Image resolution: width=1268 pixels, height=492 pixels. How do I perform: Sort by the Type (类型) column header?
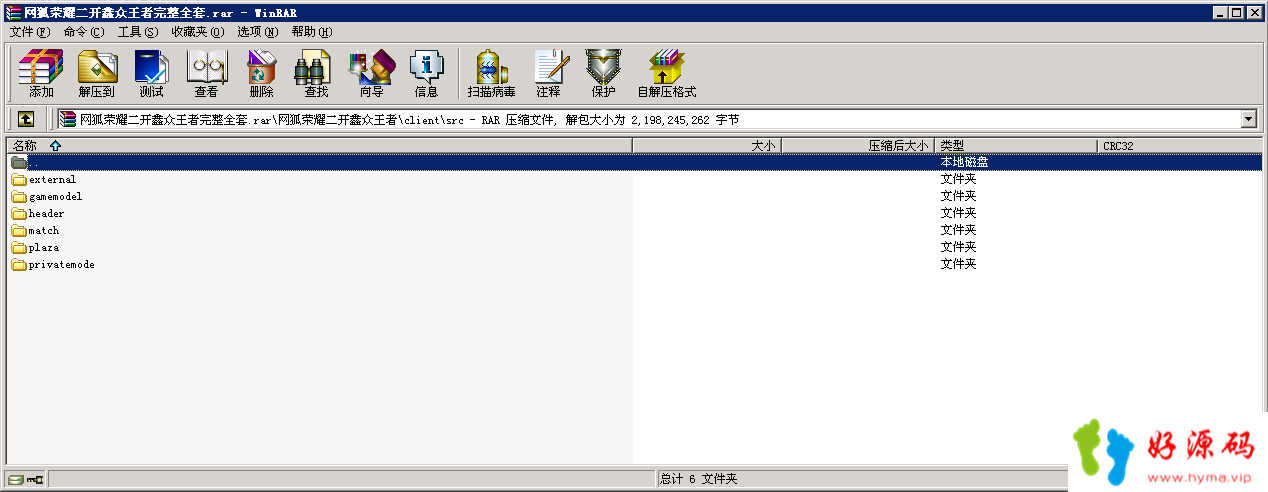tap(1016, 146)
